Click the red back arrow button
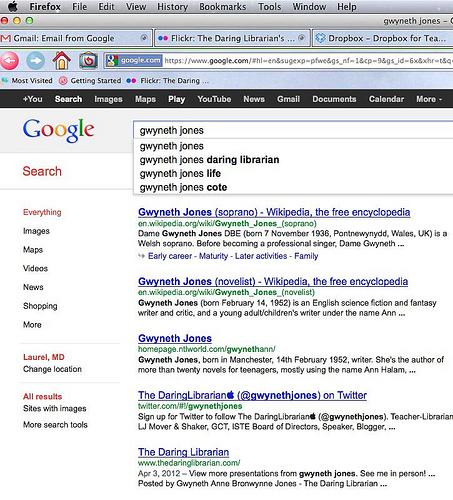Image resolution: width=453 pixels, height=500 pixels. (10, 61)
